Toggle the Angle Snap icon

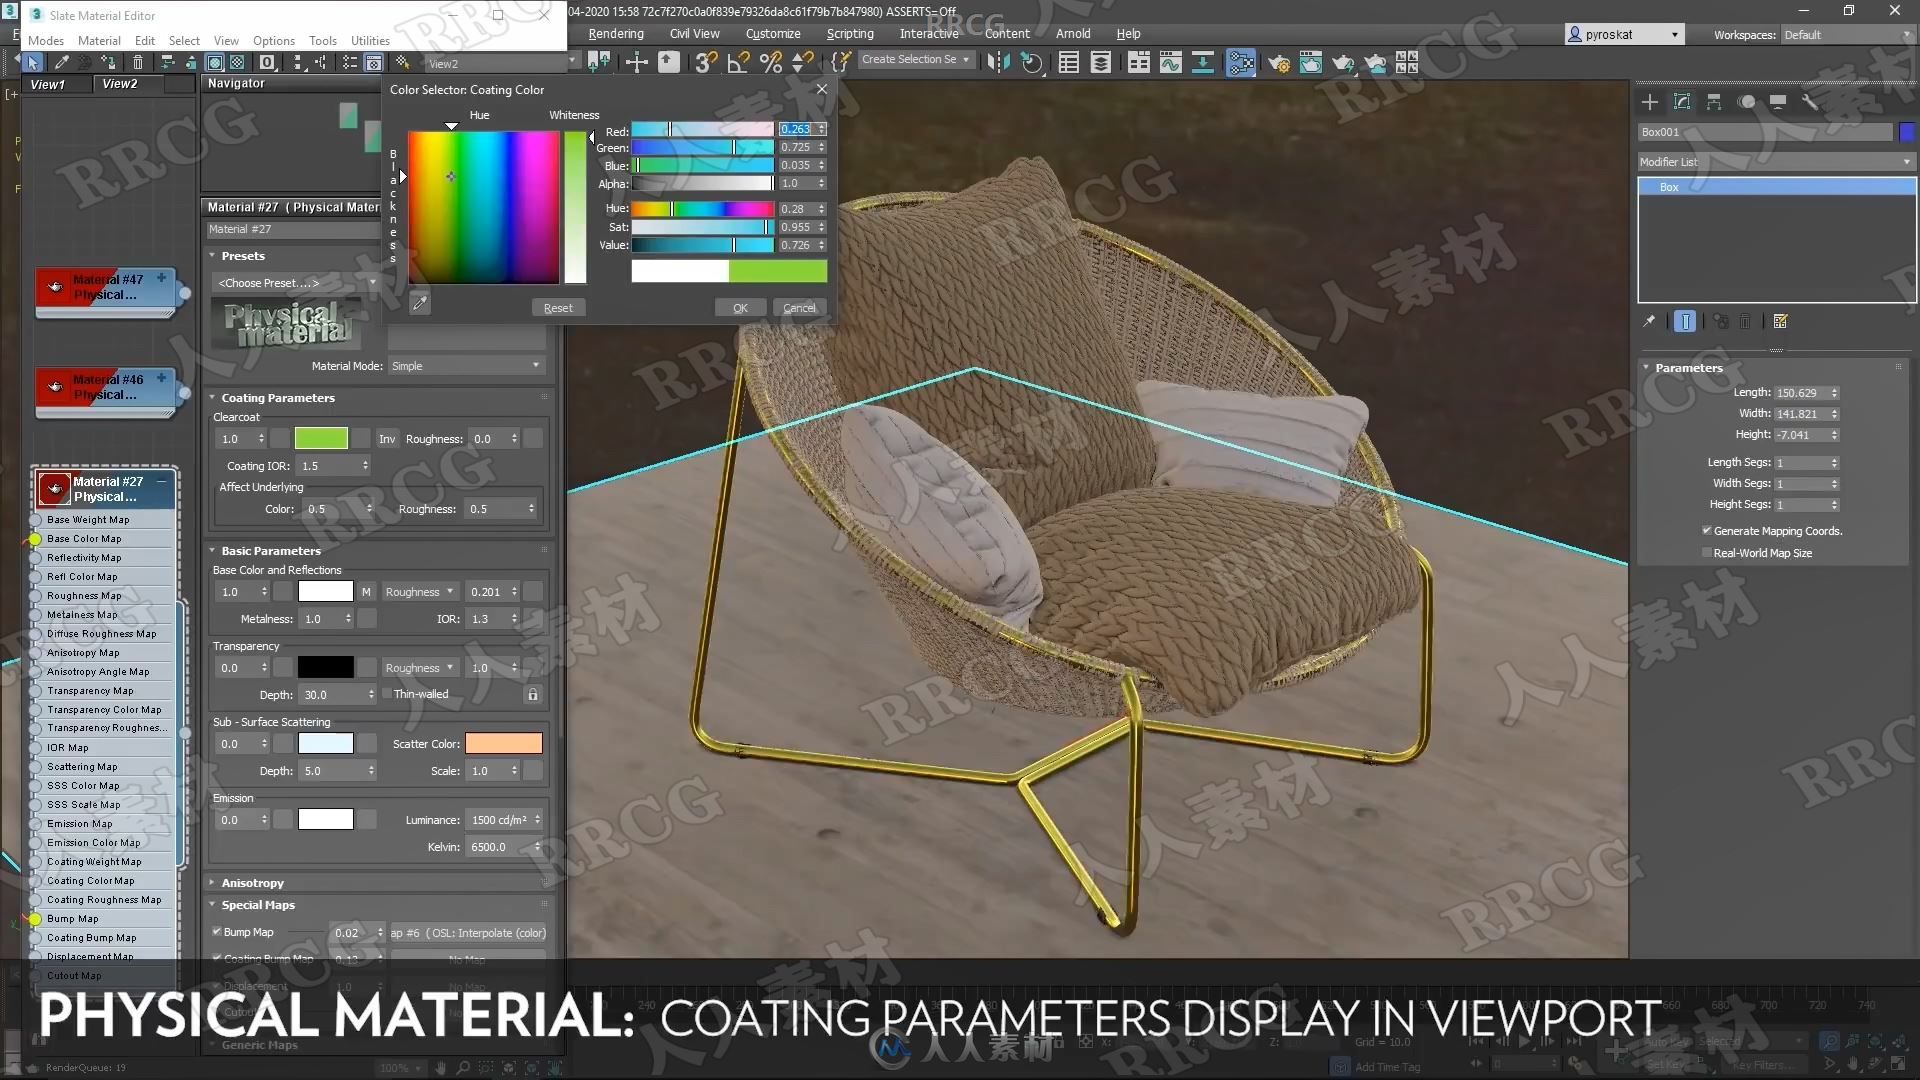[738, 62]
